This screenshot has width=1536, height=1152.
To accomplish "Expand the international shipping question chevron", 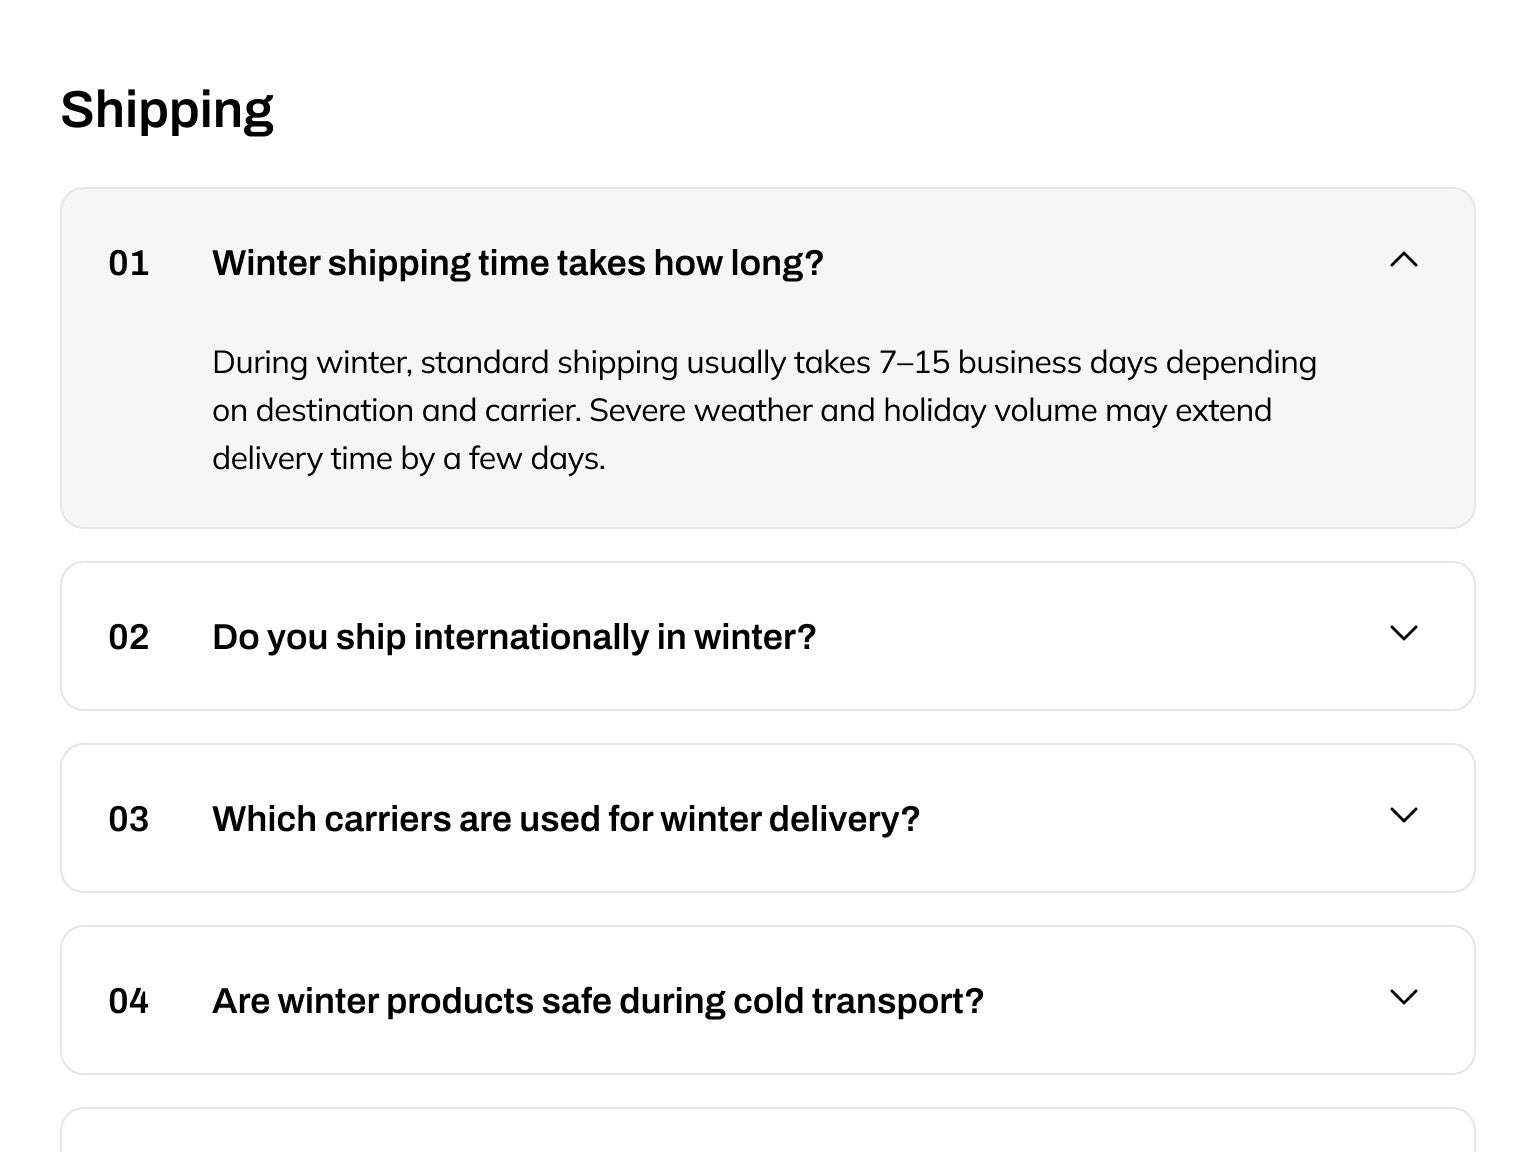I will coord(1404,634).
